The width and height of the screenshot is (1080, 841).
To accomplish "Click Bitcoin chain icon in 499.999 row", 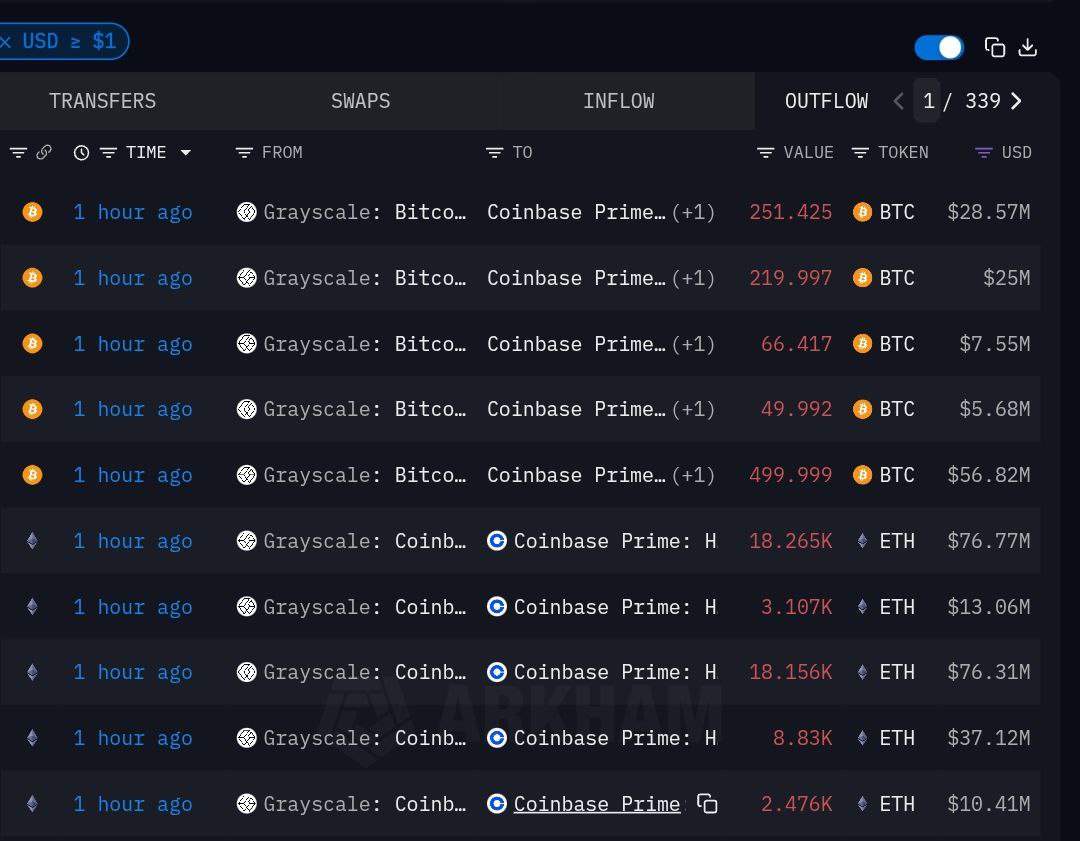I will click(x=32, y=475).
